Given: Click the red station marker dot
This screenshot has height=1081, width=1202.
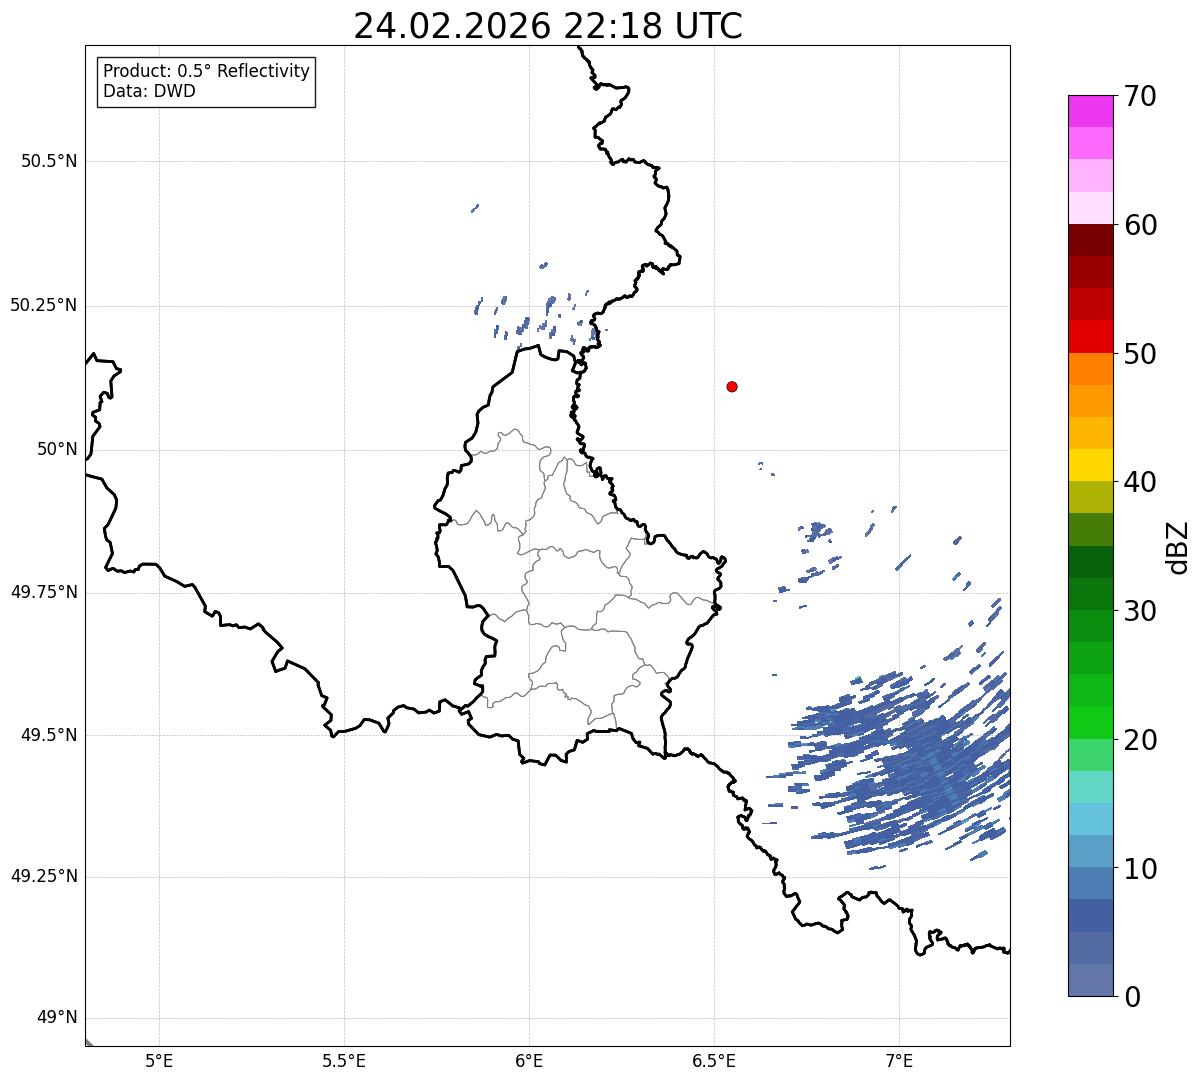Looking at the screenshot, I should pyautogui.click(x=732, y=386).
